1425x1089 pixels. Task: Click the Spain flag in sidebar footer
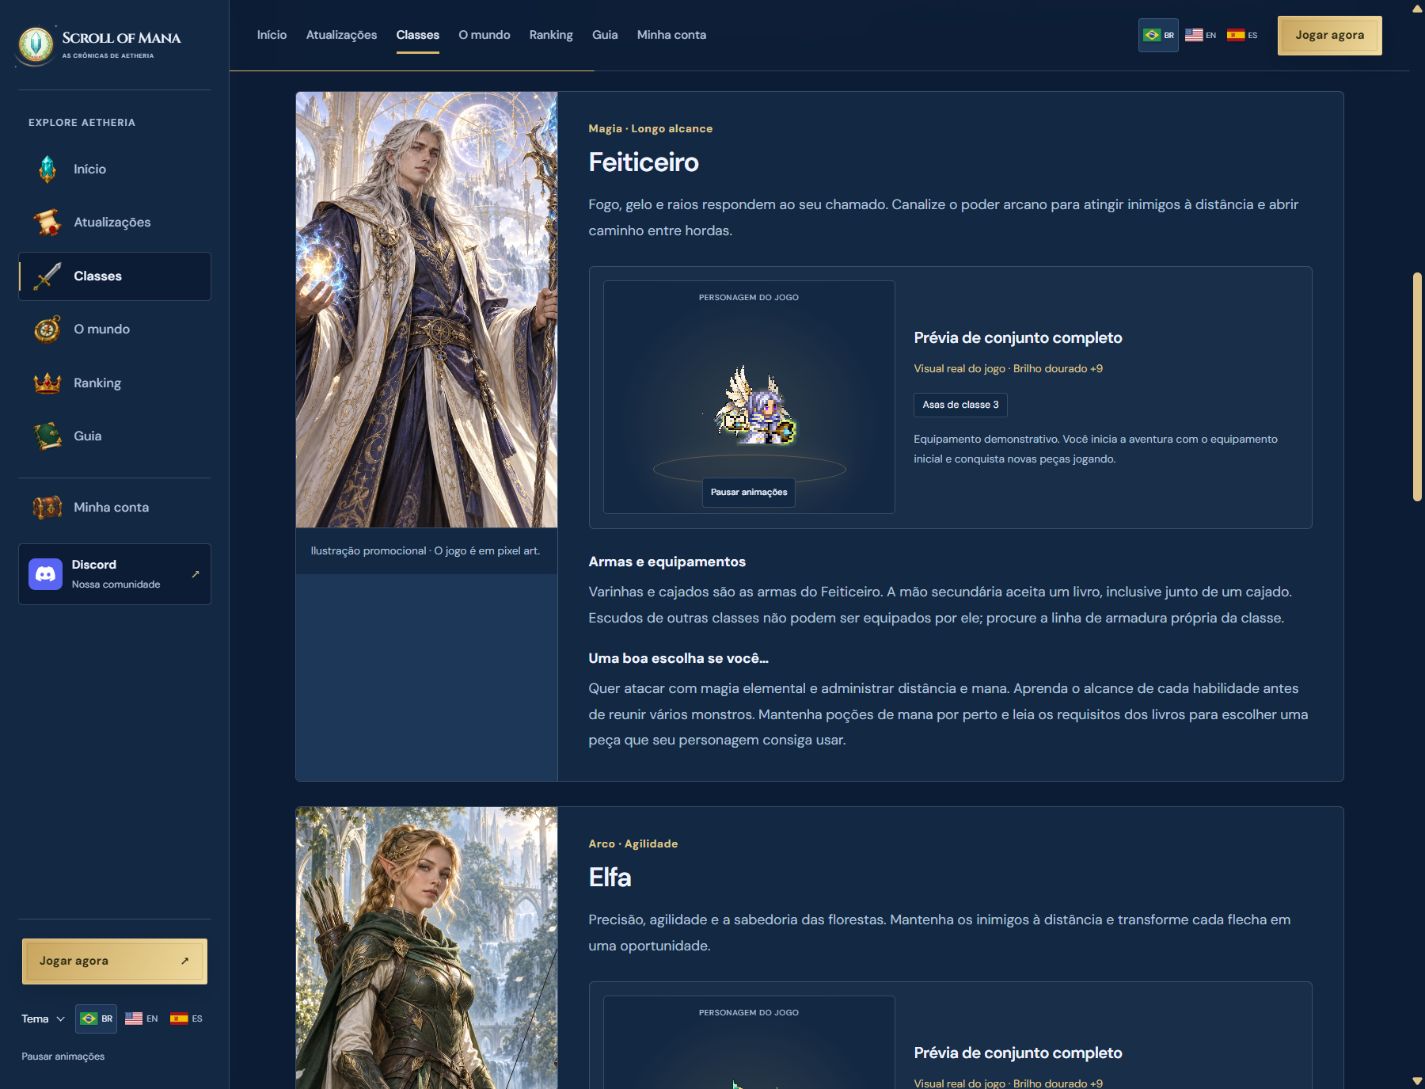(x=179, y=1019)
